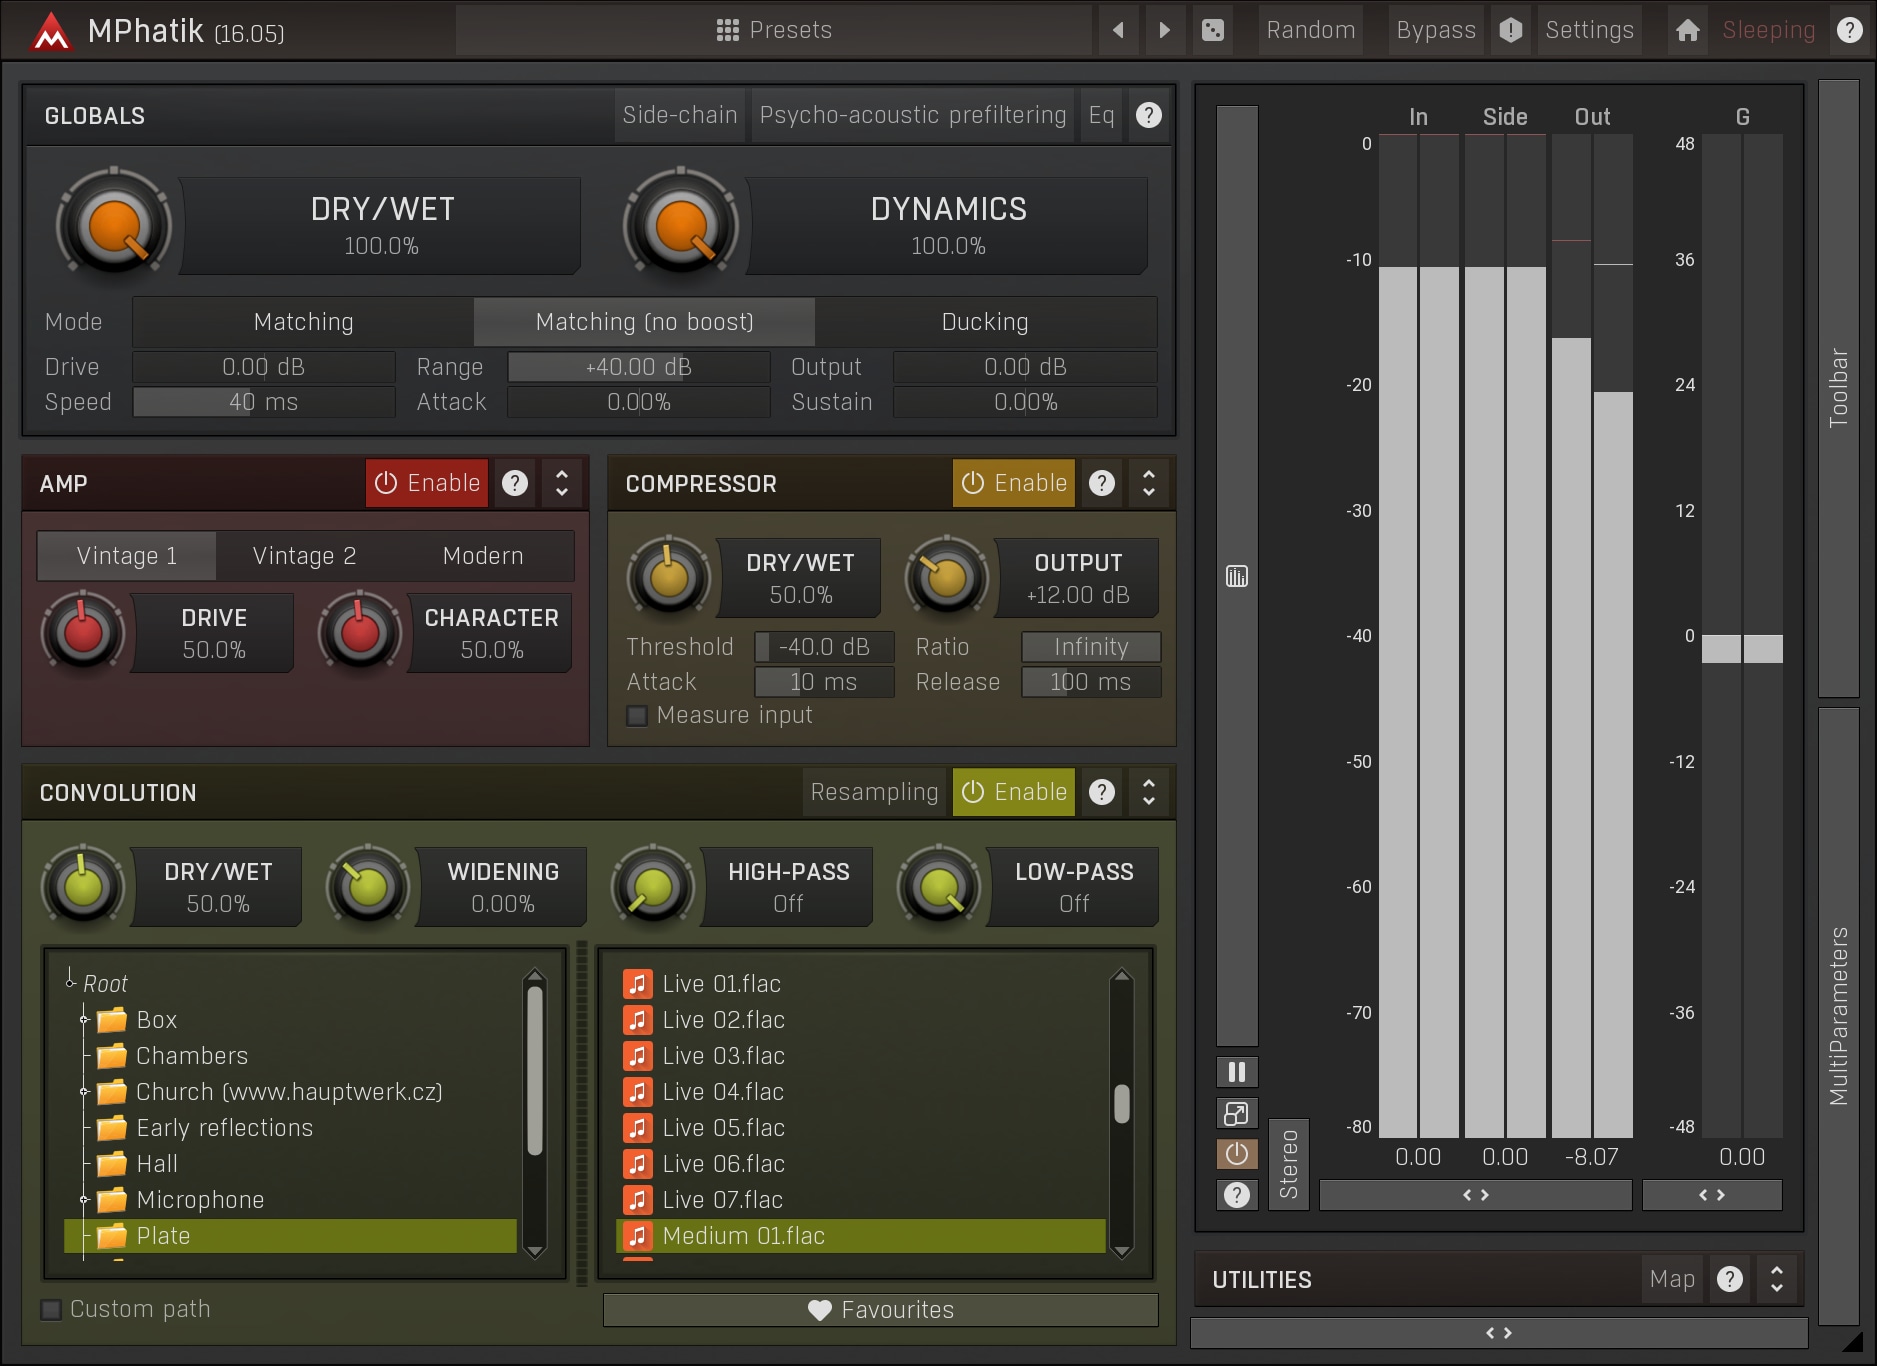This screenshot has width=1877, height=1366.
Task: Click the Amp Character red knob
Action: (x=360, y=632)
